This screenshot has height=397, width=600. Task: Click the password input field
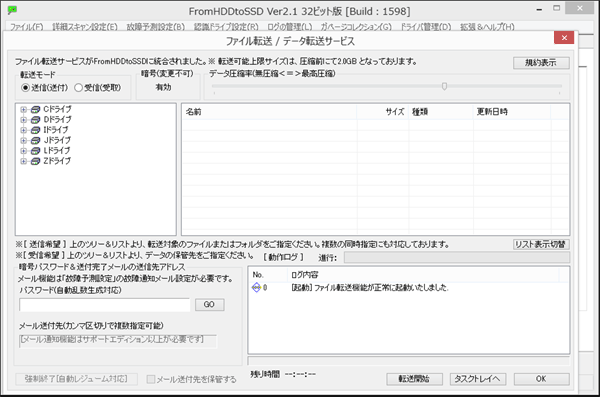click(x=104, y=305)
